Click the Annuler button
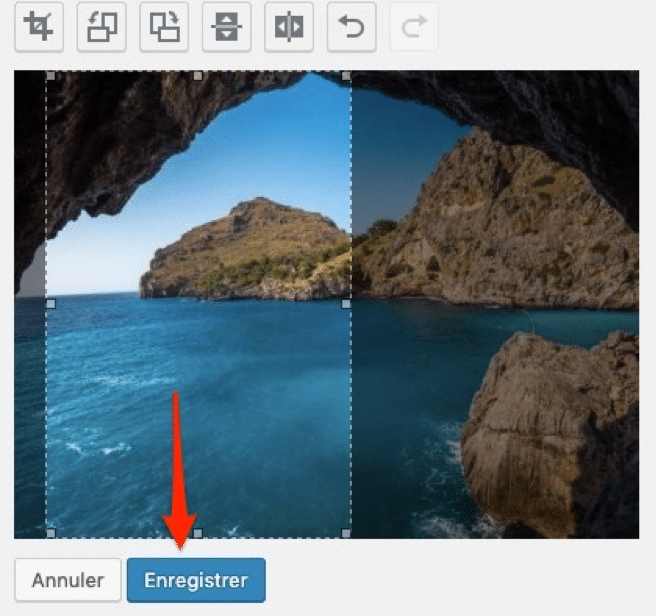This screenshot has width=656, height=616. [x=68, y=580]
